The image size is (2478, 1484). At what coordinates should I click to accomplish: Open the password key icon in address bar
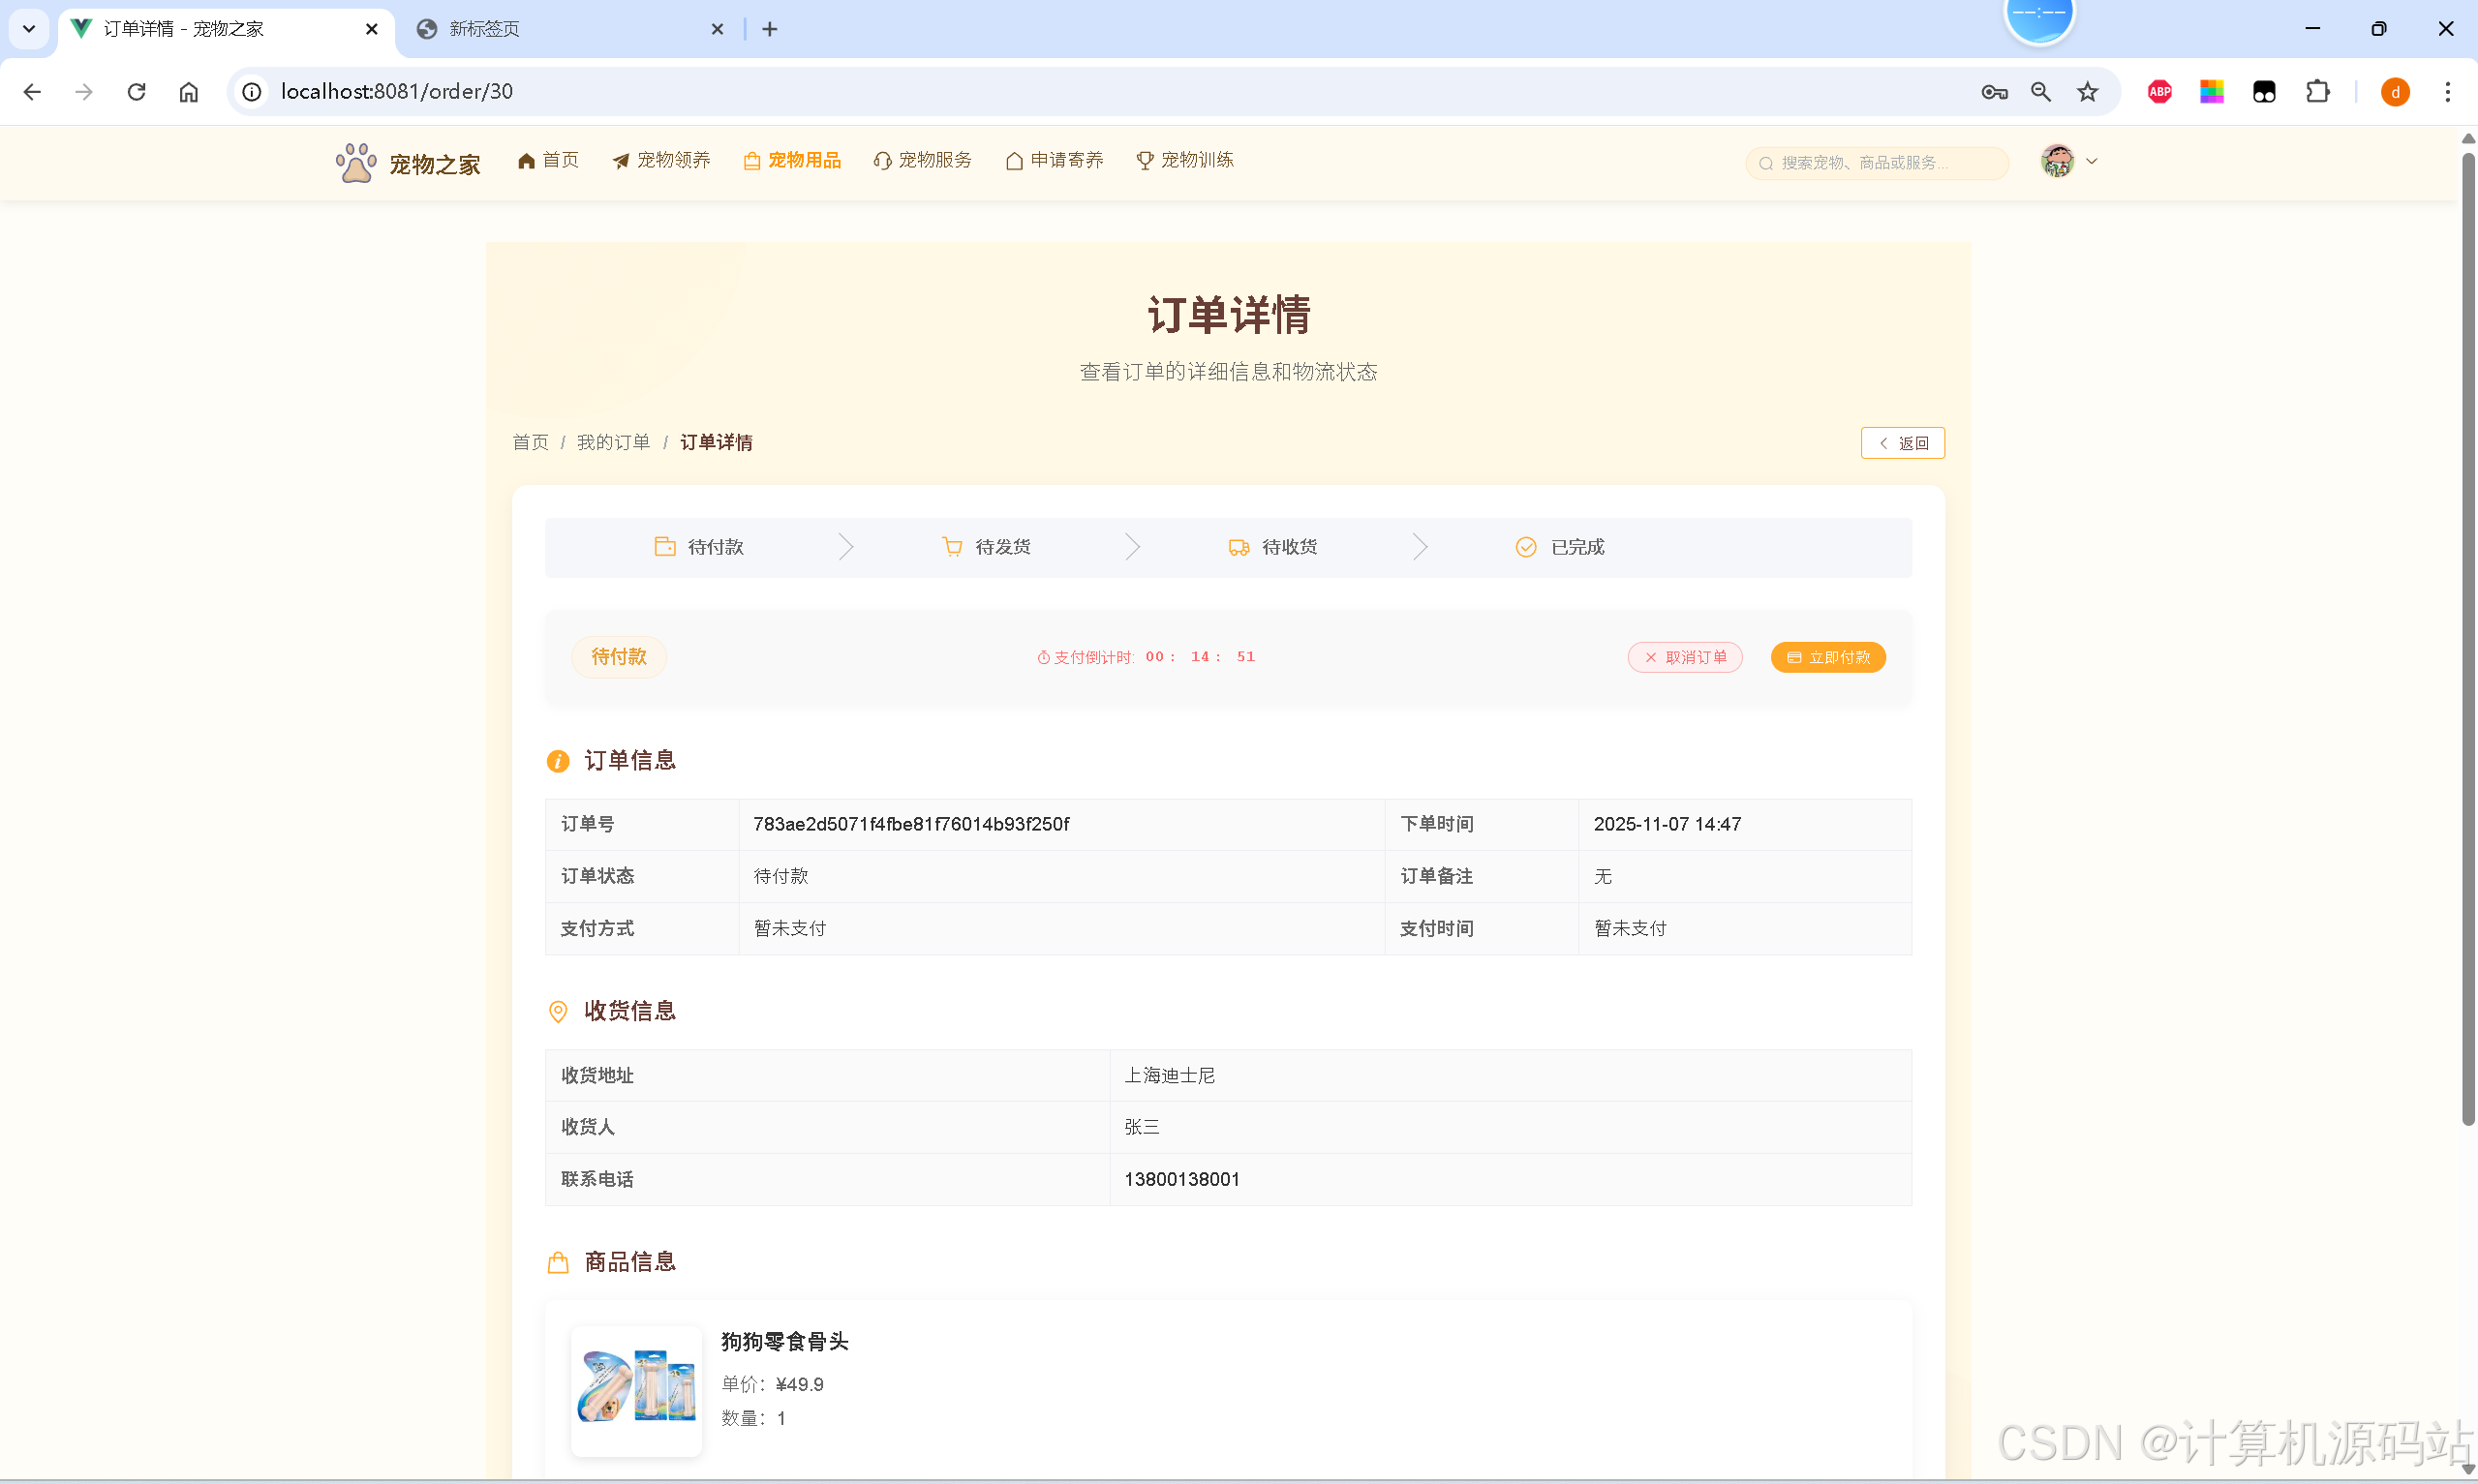(x=1994, y=92)
